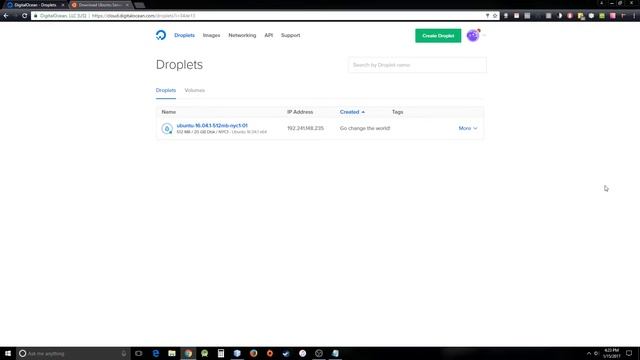Launch Microsoft Edge from the taskbar
The image size is (640, 360).
[156, 353]
